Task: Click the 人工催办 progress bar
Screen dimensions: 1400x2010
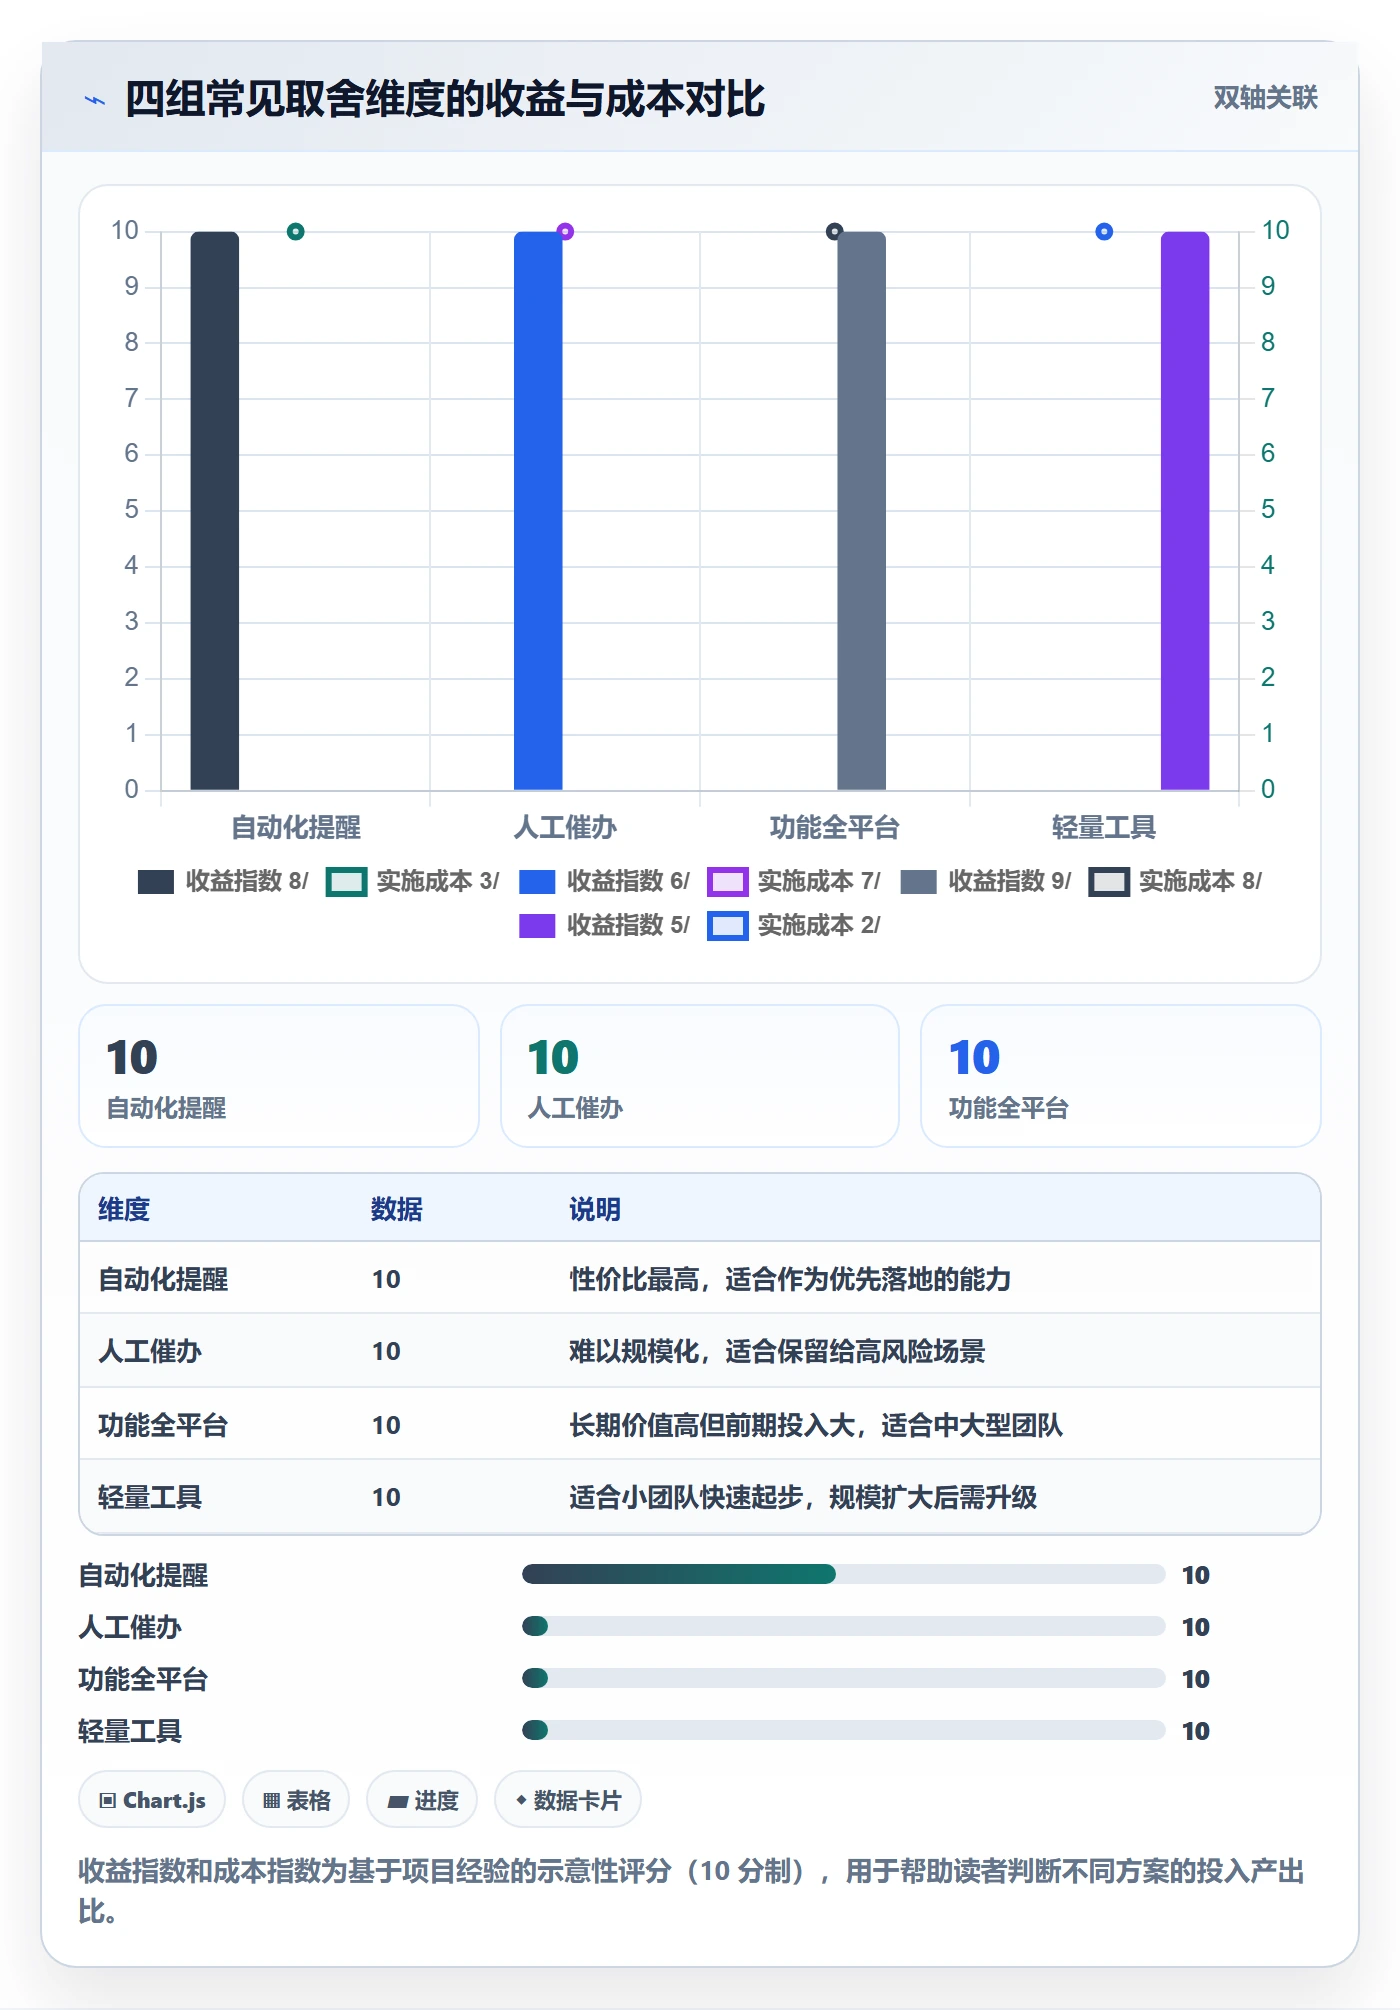Action: tap(844, 1626)
